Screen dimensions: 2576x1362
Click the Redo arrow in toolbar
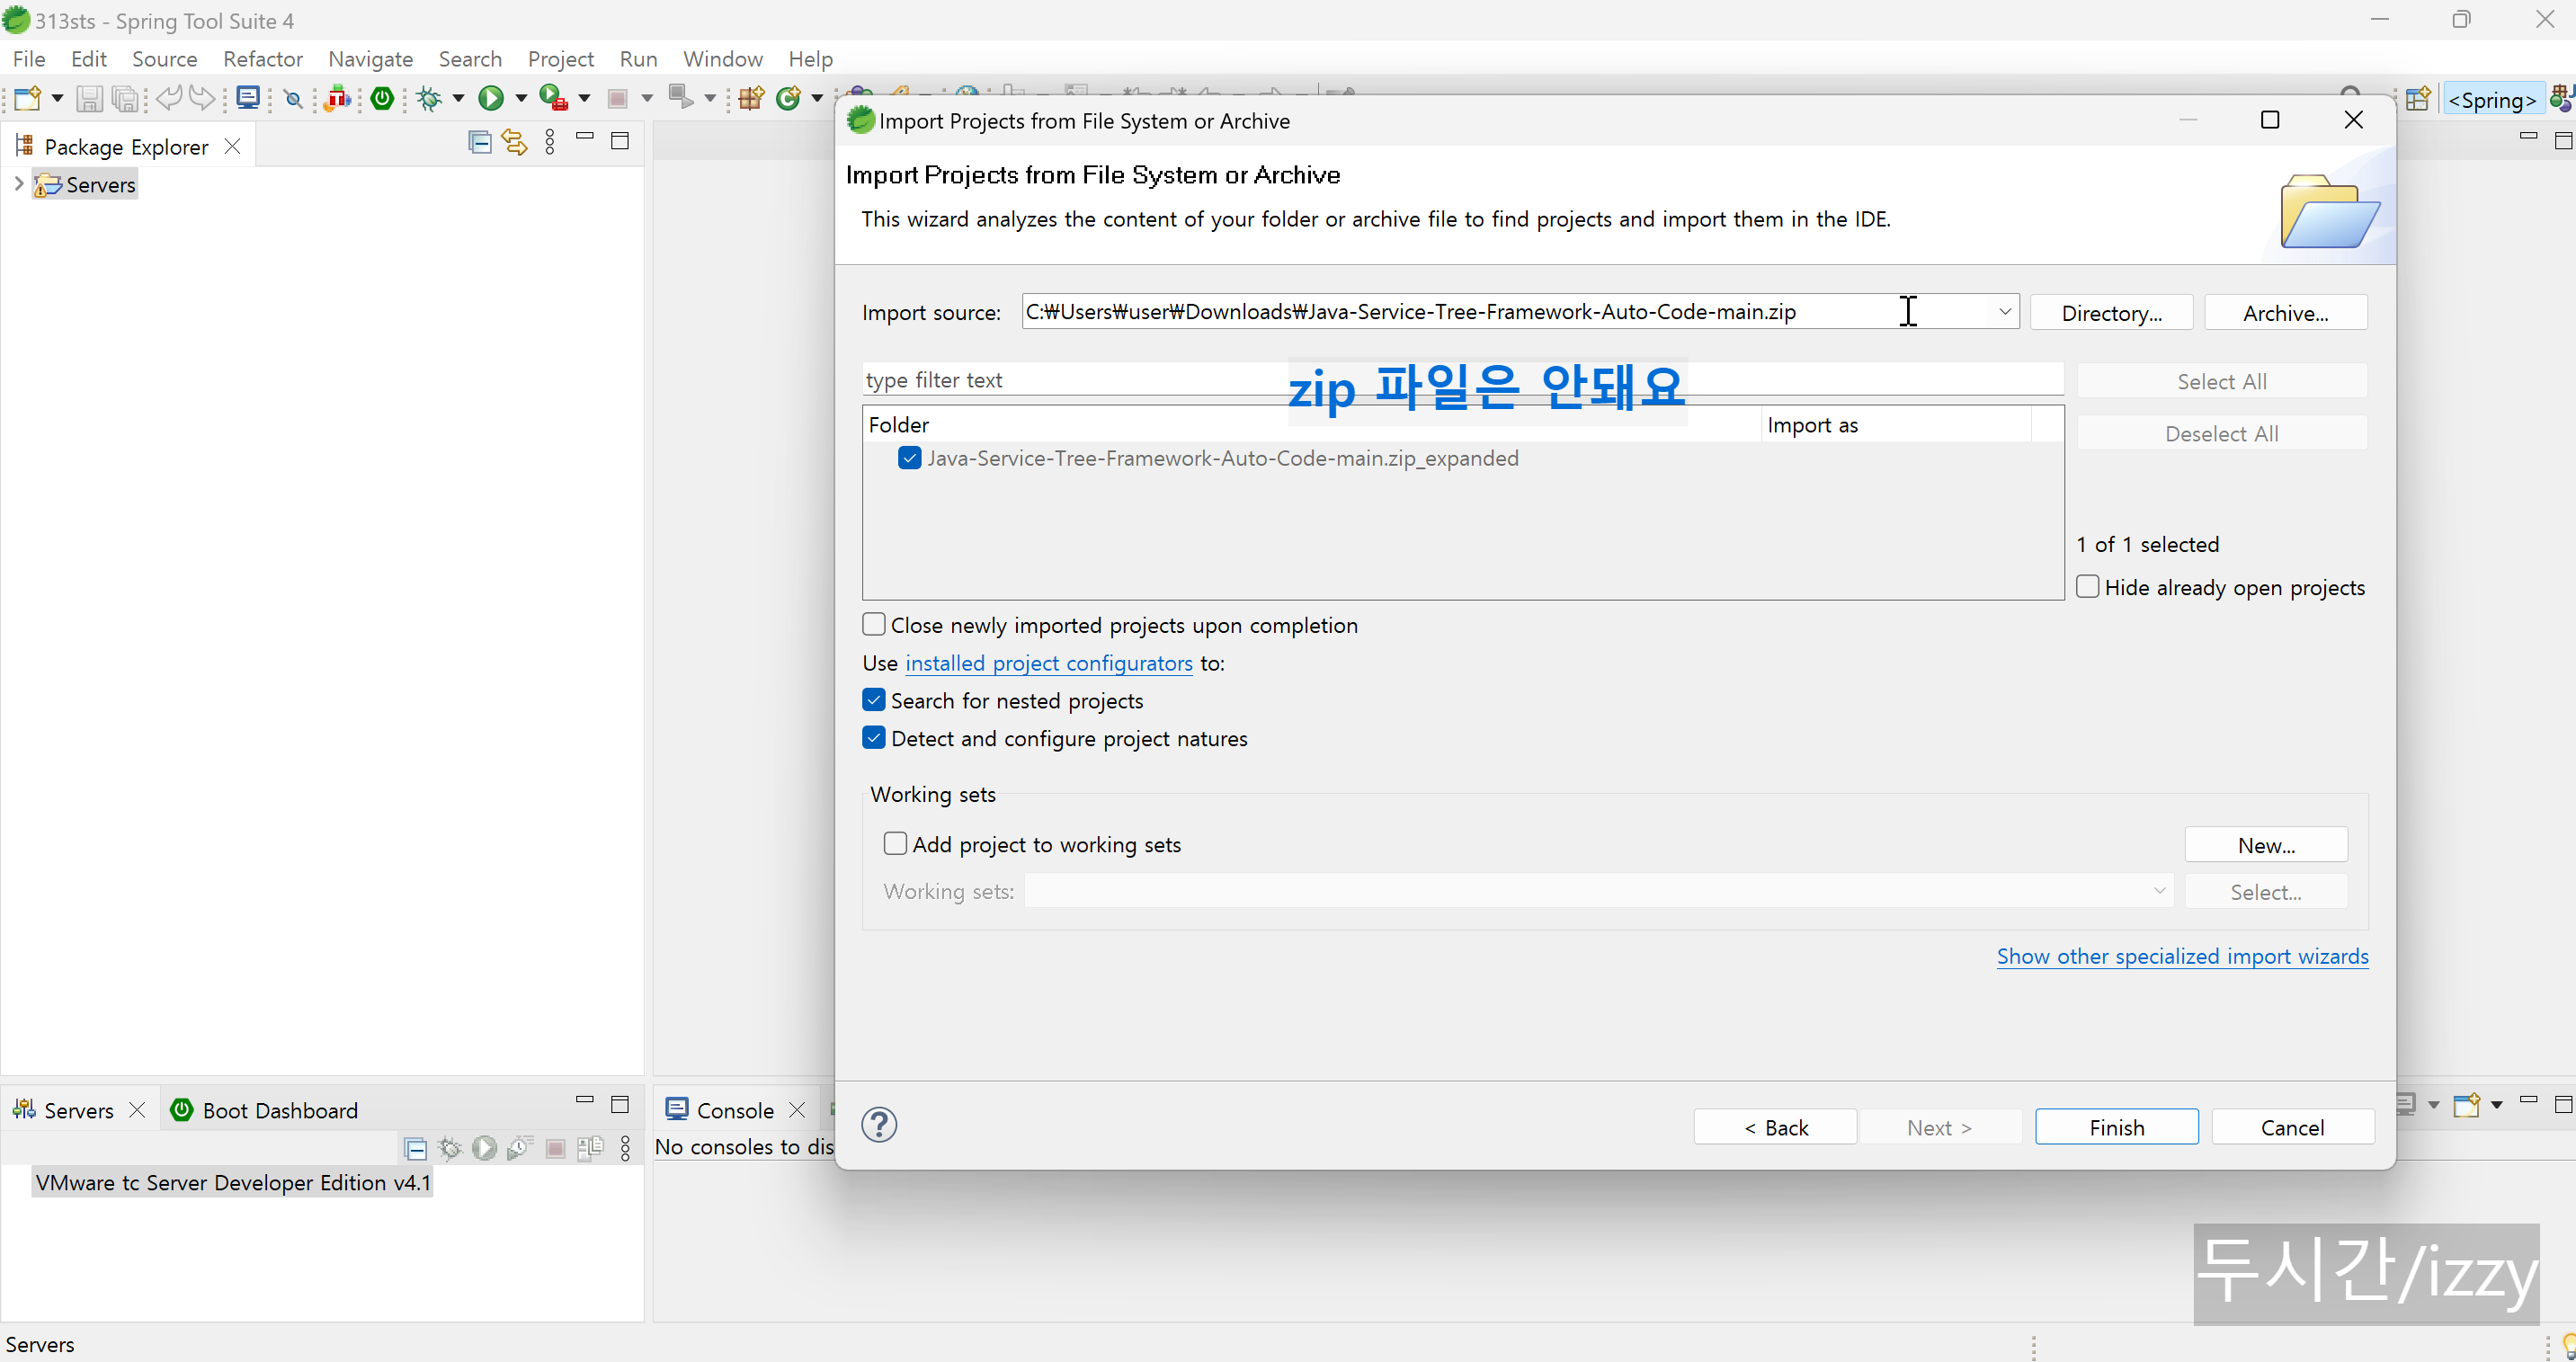[x=202, y=98]
